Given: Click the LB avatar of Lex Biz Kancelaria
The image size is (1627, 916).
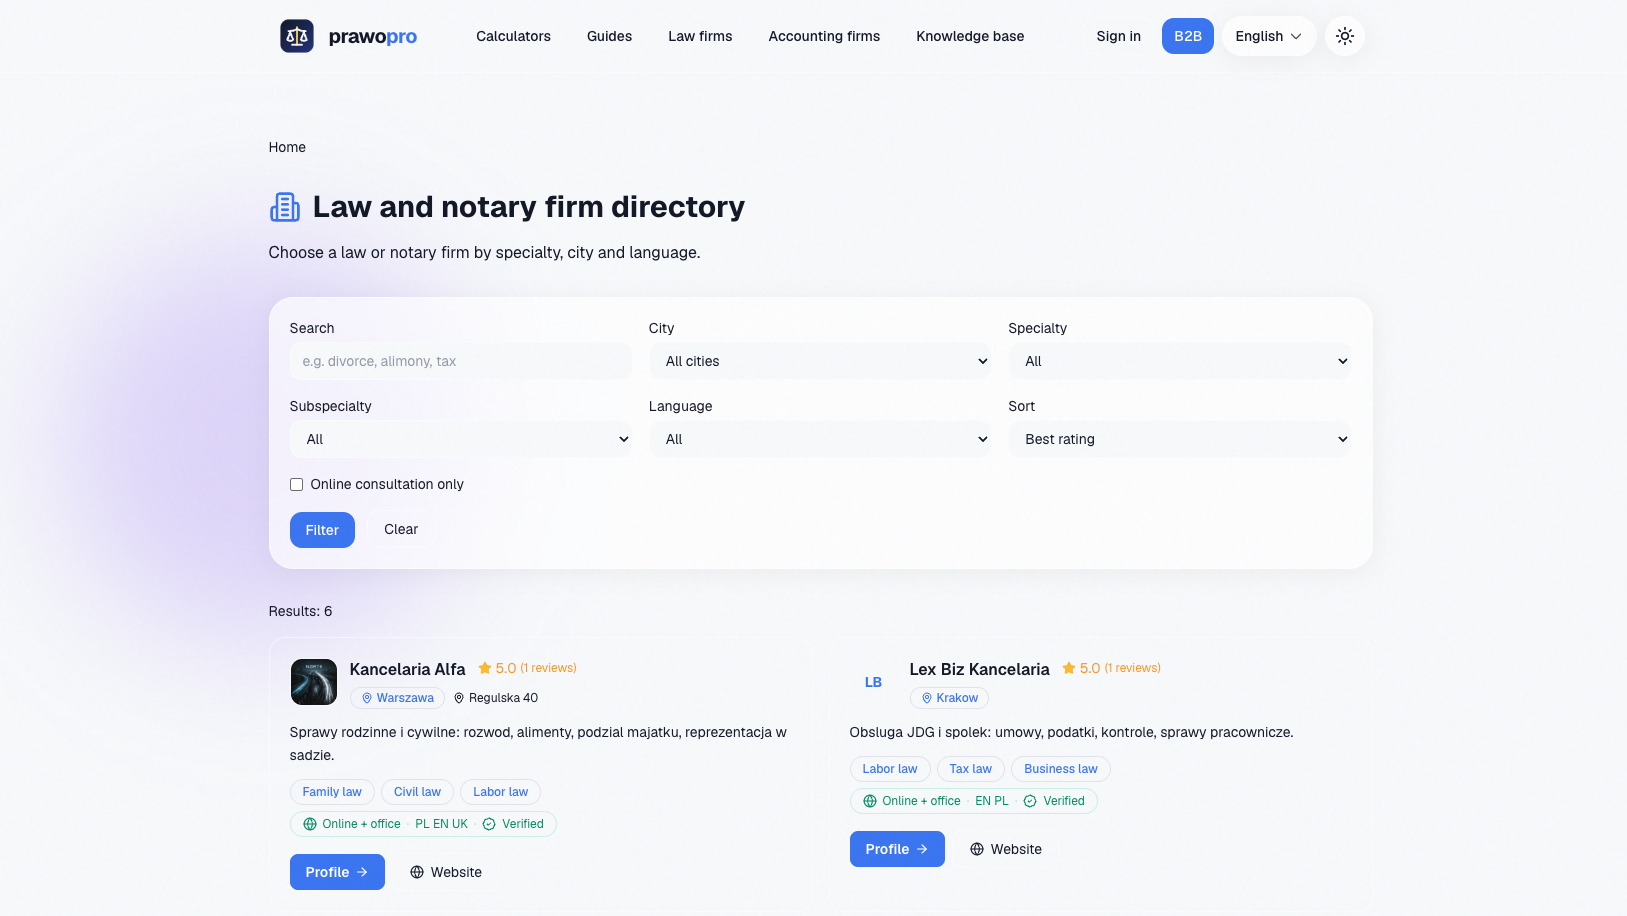Looking at the screenshot, I should (x=873, y=682).
